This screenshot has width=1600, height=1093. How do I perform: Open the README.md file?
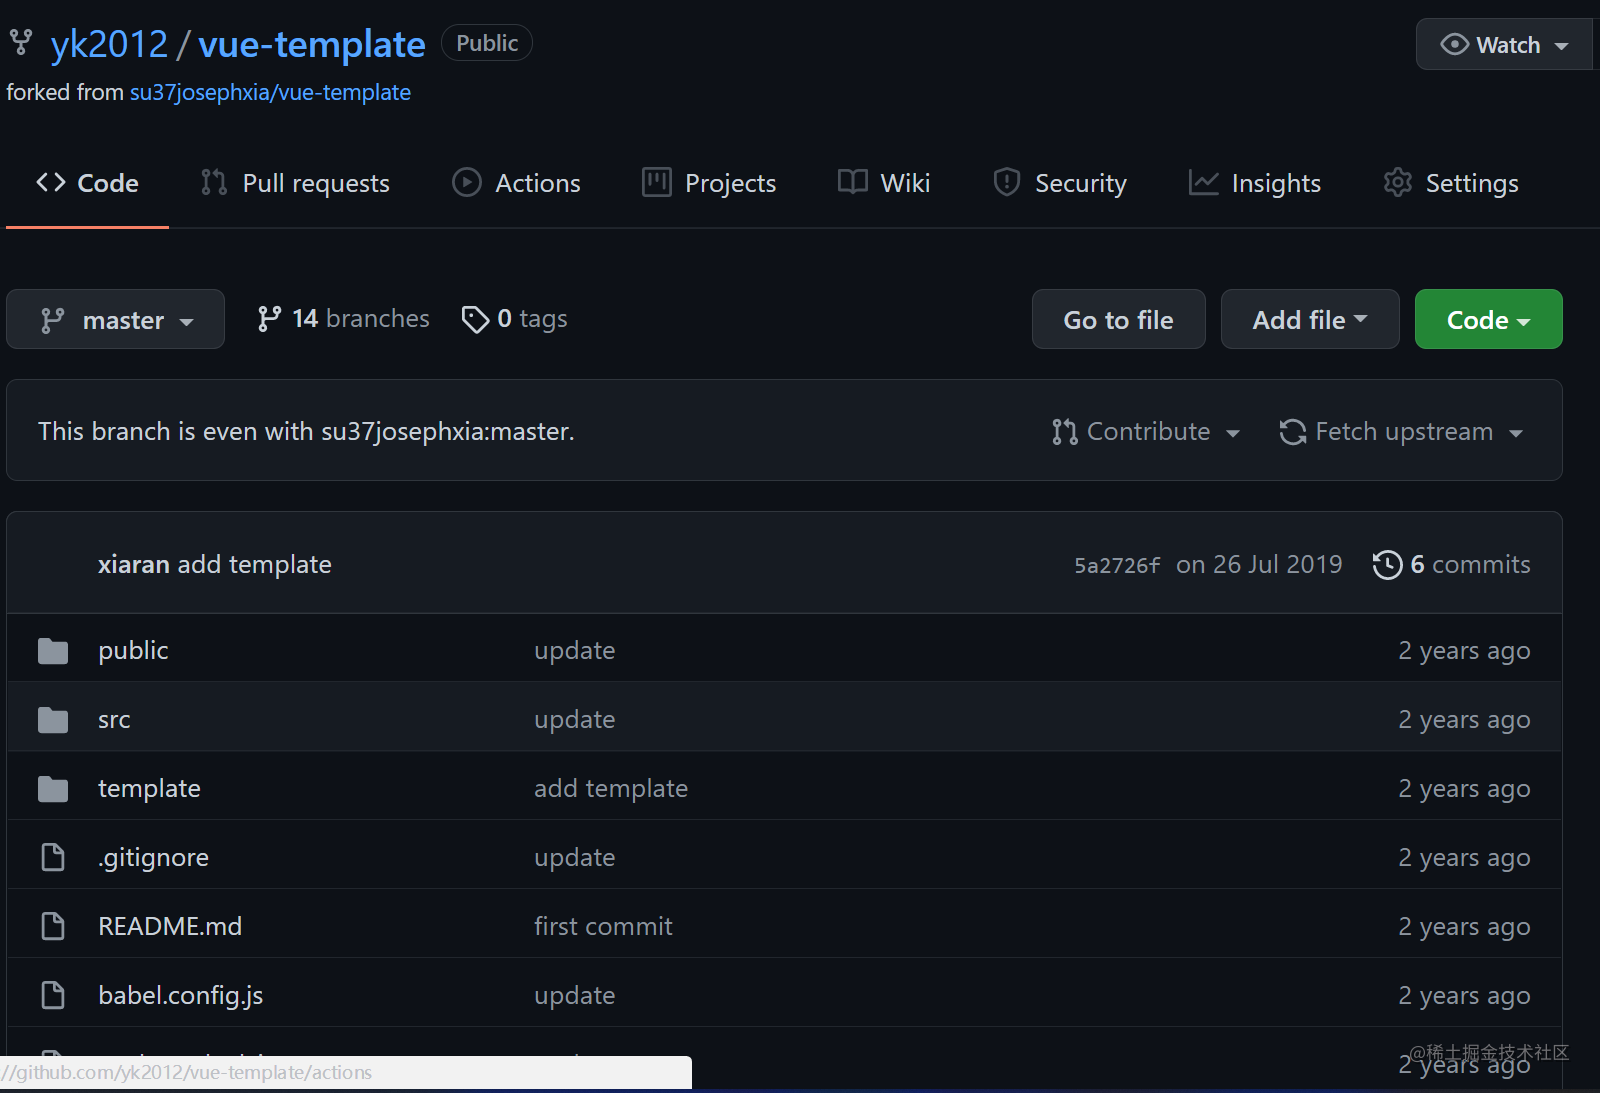(170, 927)
